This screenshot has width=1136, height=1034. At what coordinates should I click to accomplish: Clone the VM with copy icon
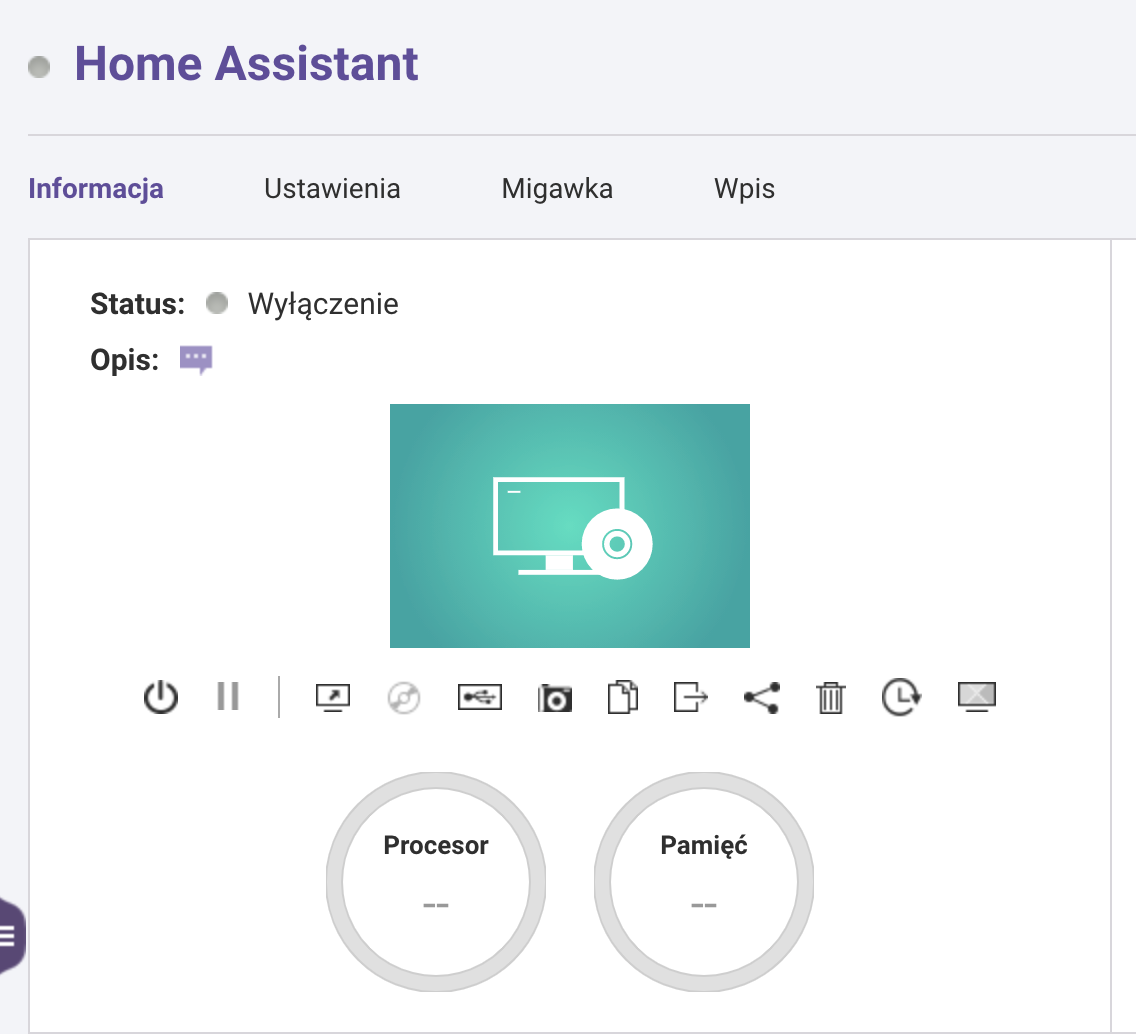point(622,697)
